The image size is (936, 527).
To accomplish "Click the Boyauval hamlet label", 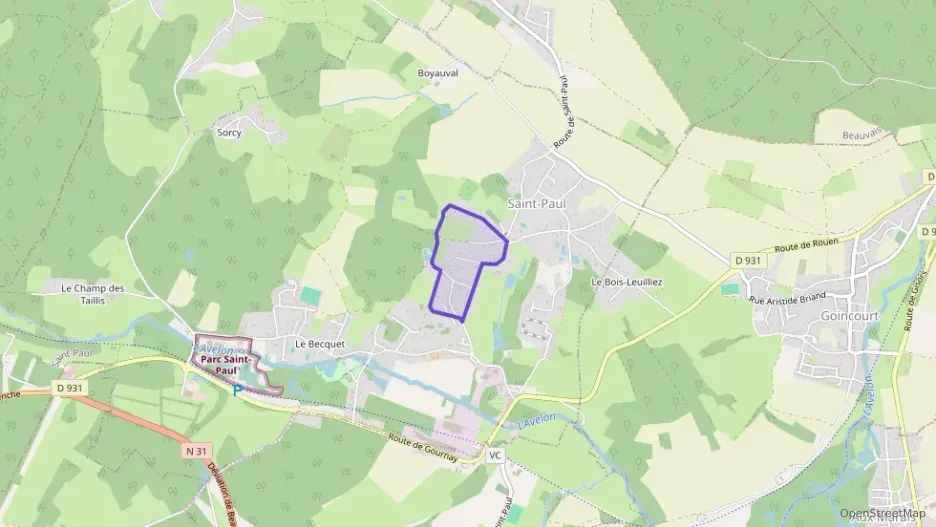I will click(438, 73).
